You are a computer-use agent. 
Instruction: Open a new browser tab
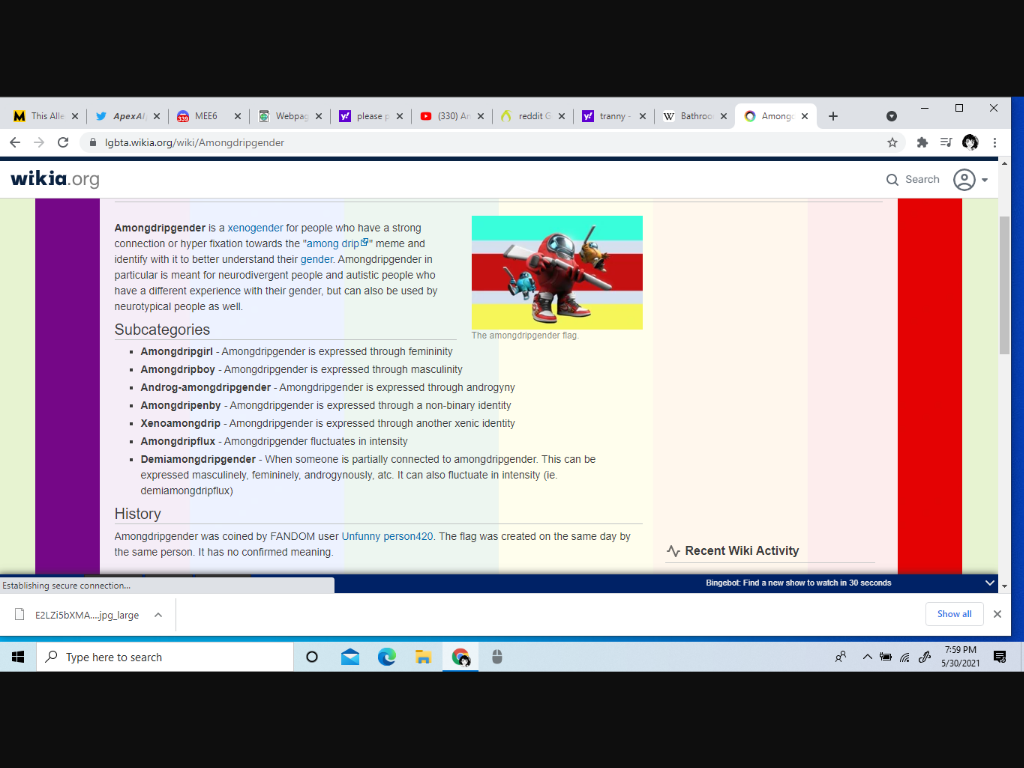[833, 116]
